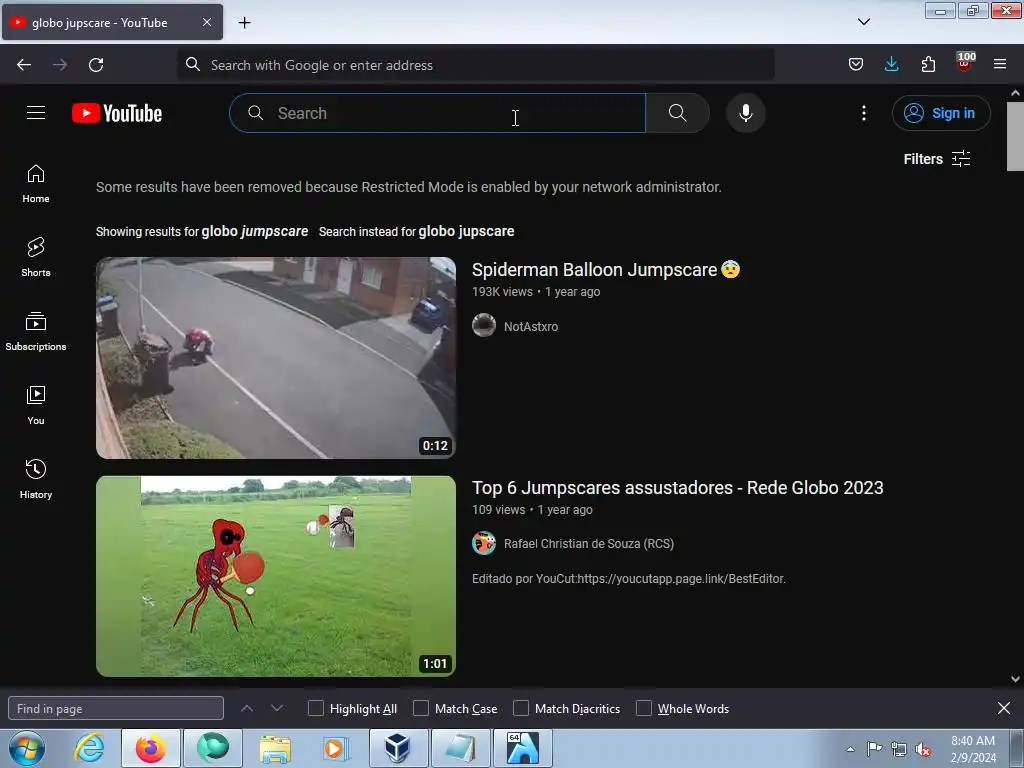Image resolution: width=1024 pixels, height=768 pixels.
Task: Close the find bar
Action: 1004,708
